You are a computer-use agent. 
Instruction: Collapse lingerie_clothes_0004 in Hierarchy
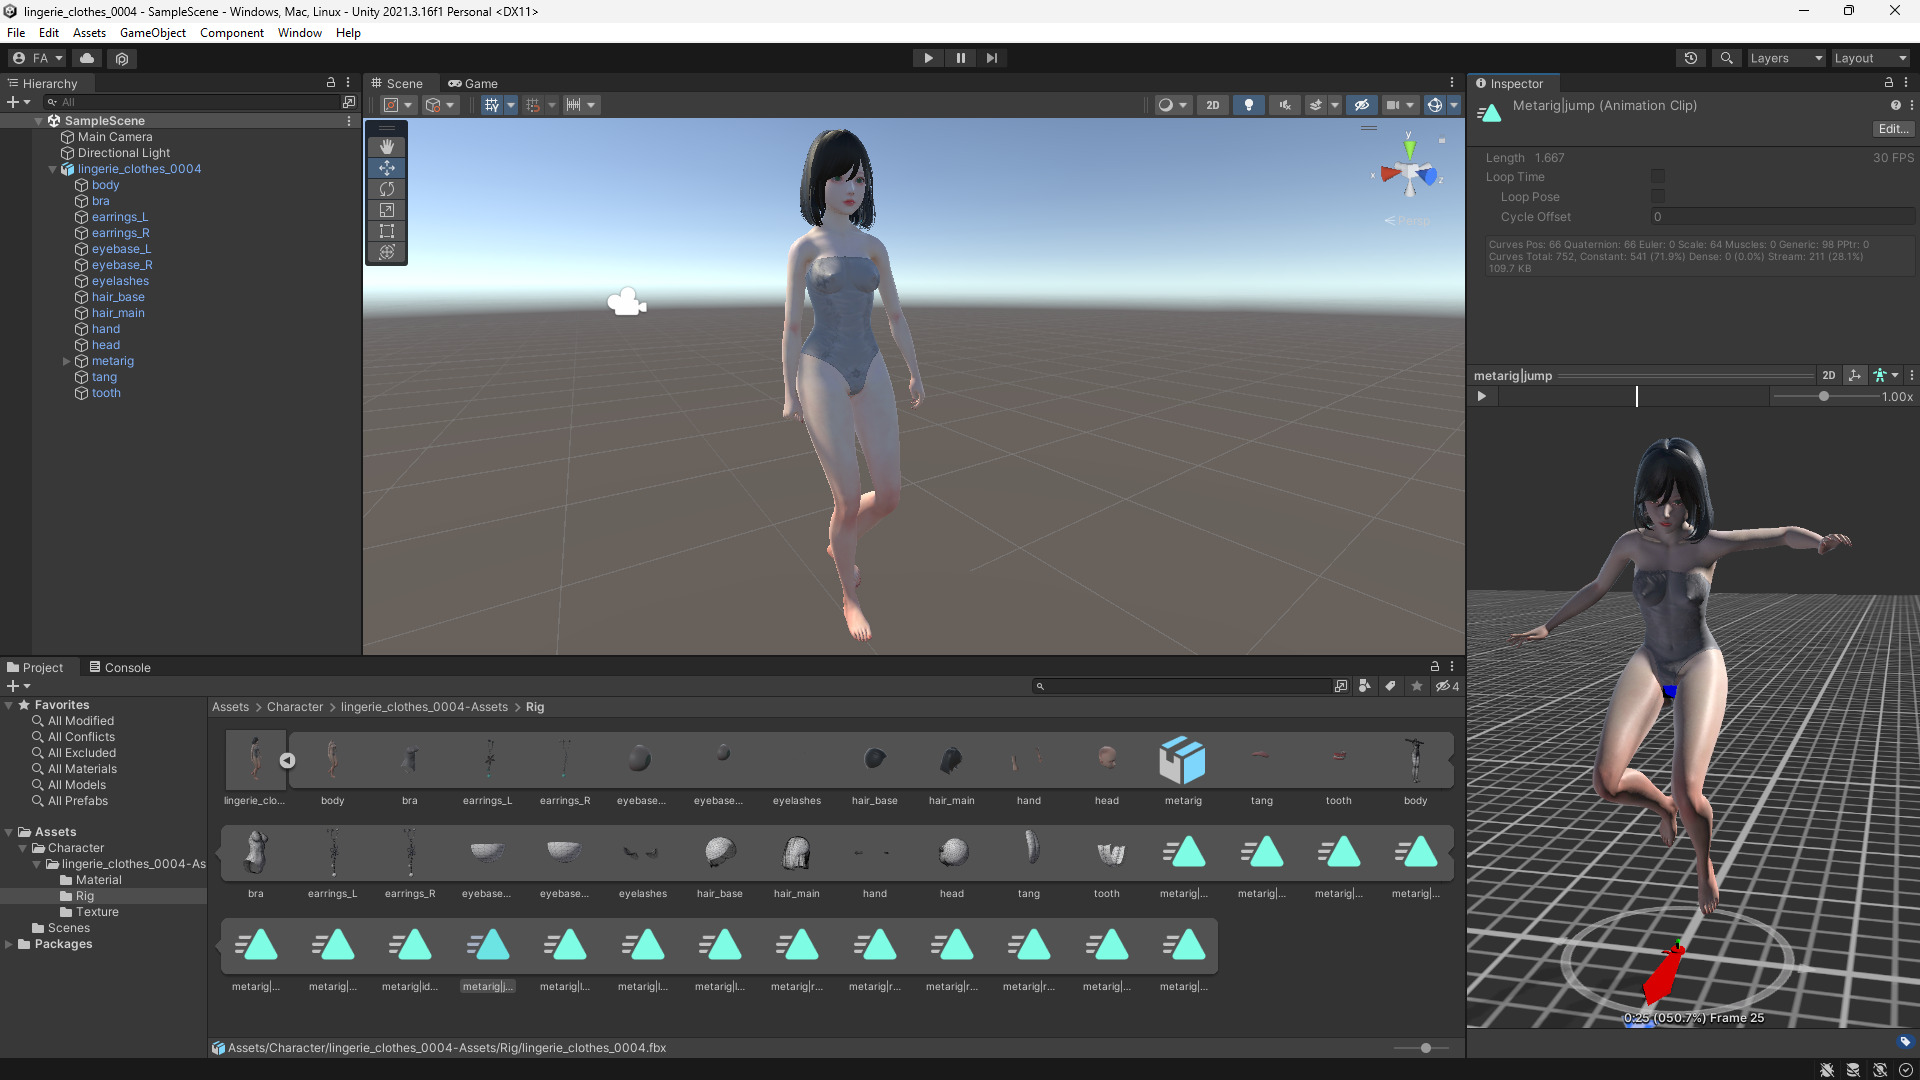click(53, 169)
